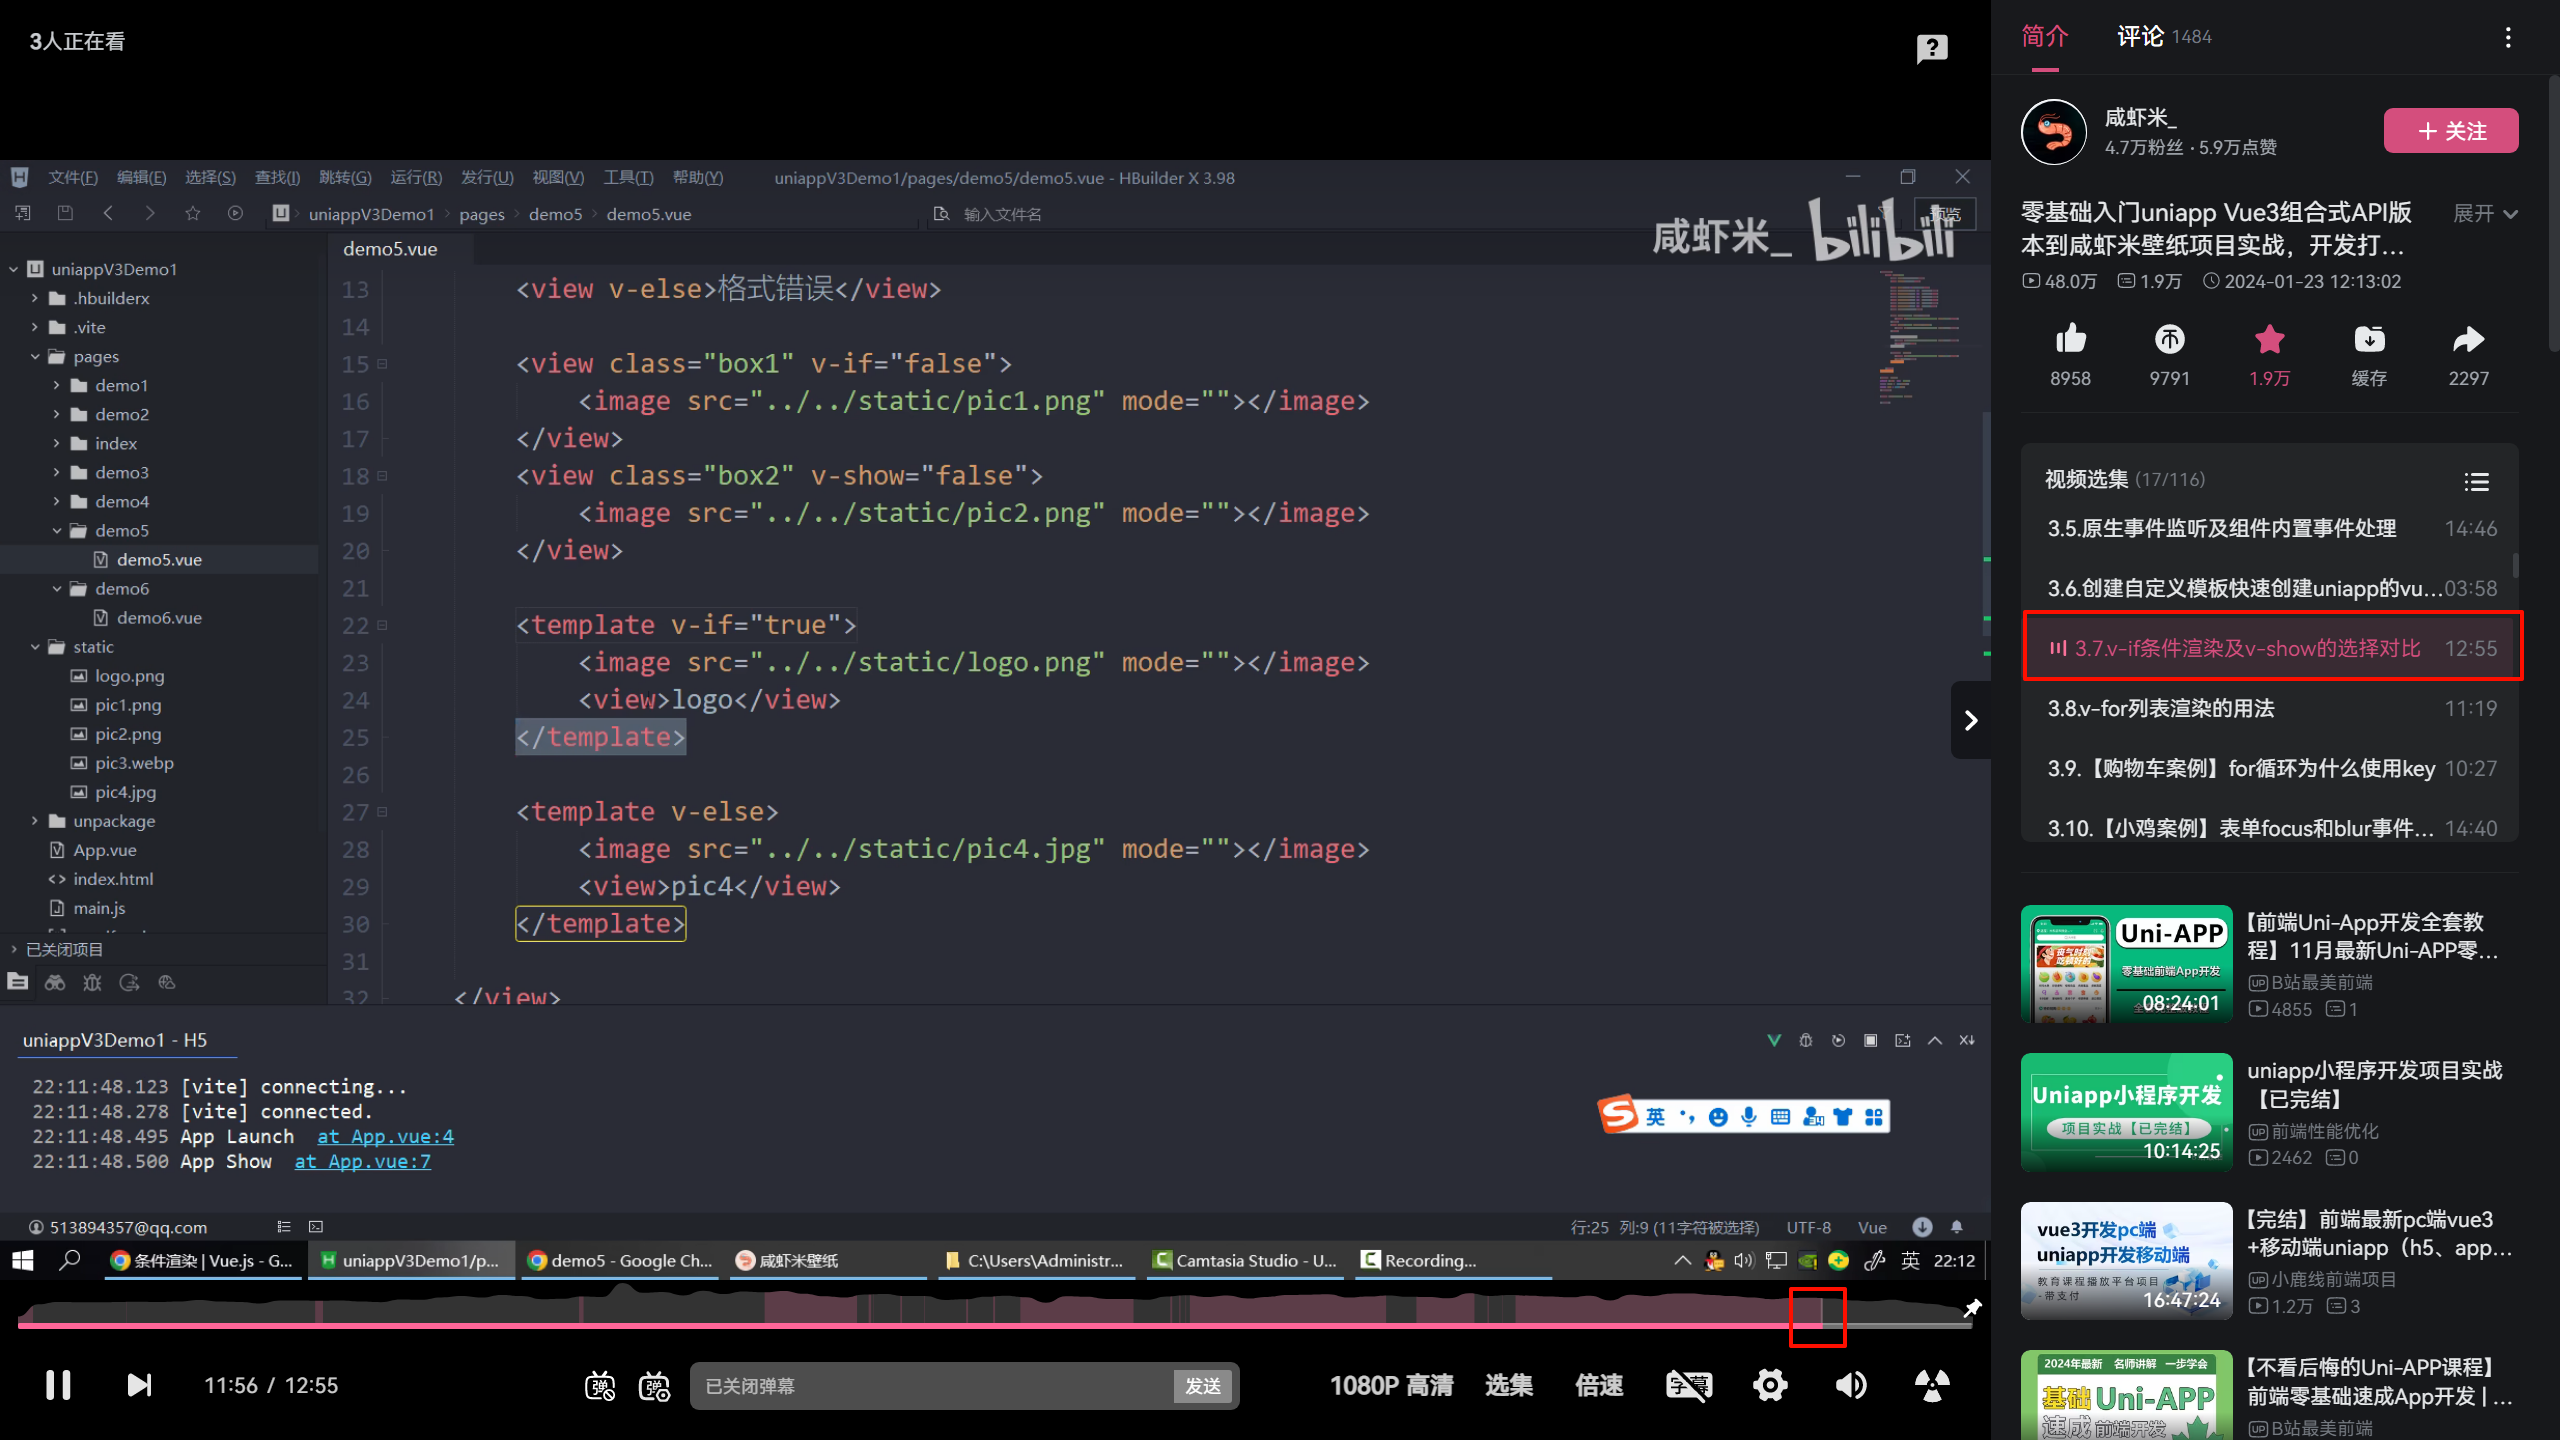
Task: Open the 倍速 playback speed menu
Action: pos(1599,1385)
